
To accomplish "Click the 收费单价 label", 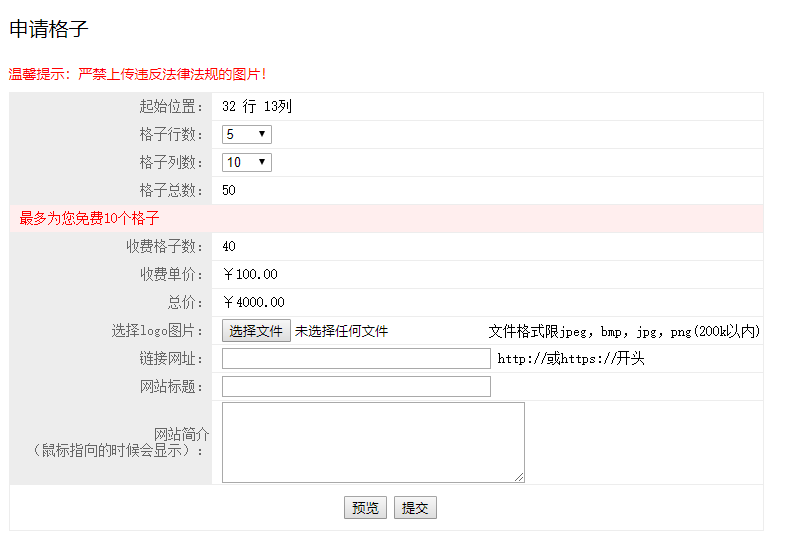I will point(171,274).
